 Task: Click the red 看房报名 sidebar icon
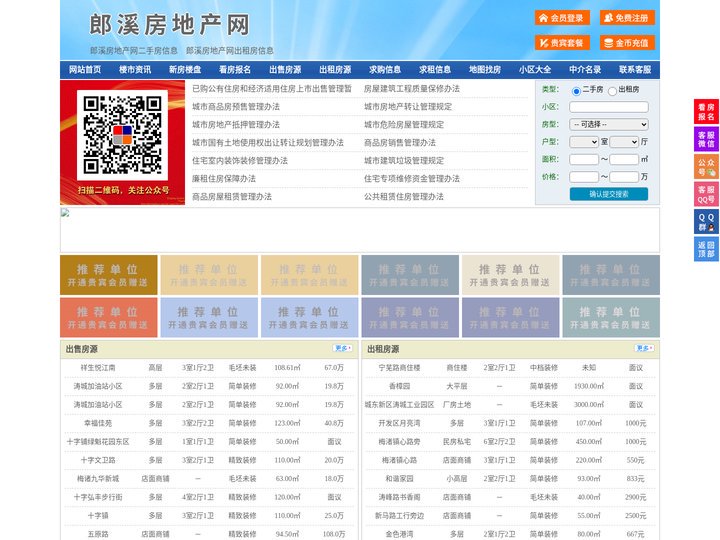[706, 112]
